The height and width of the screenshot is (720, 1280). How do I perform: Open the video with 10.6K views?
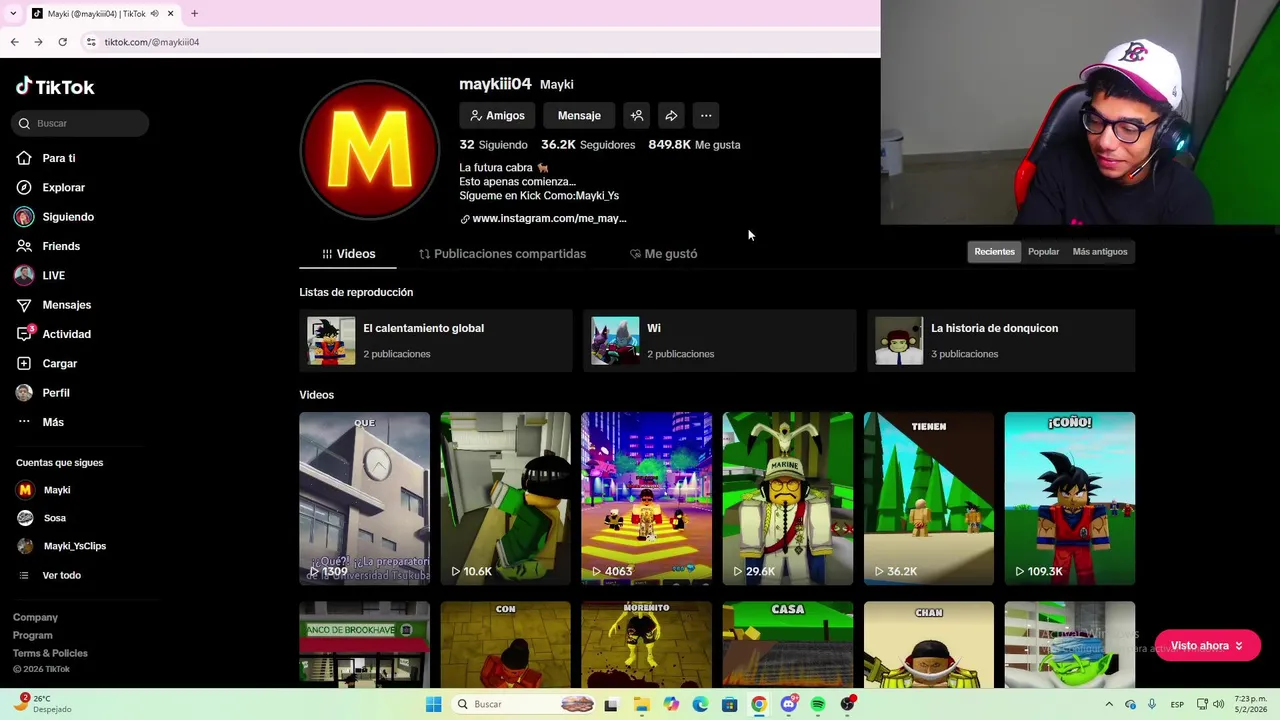(x=505, y=498)
